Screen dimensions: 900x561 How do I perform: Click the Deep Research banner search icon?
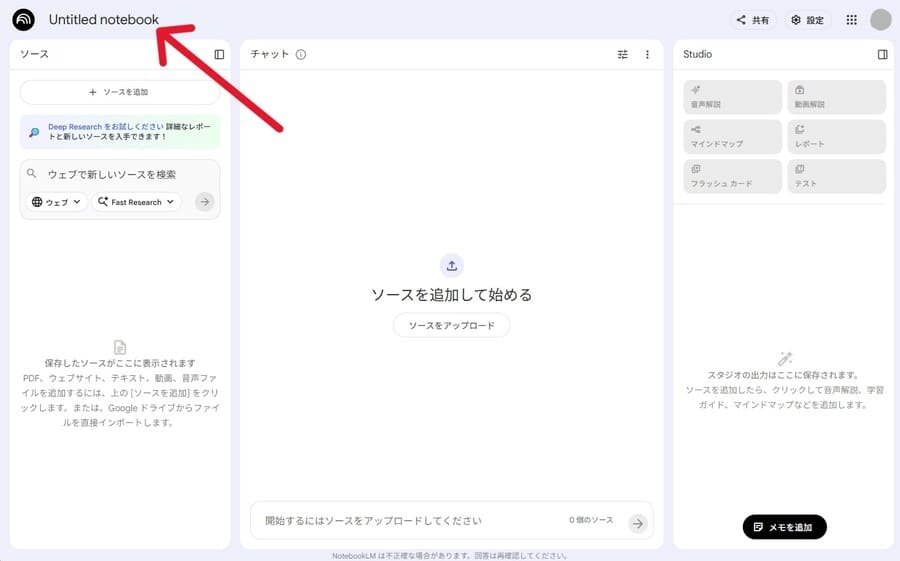tap(34, 132)
